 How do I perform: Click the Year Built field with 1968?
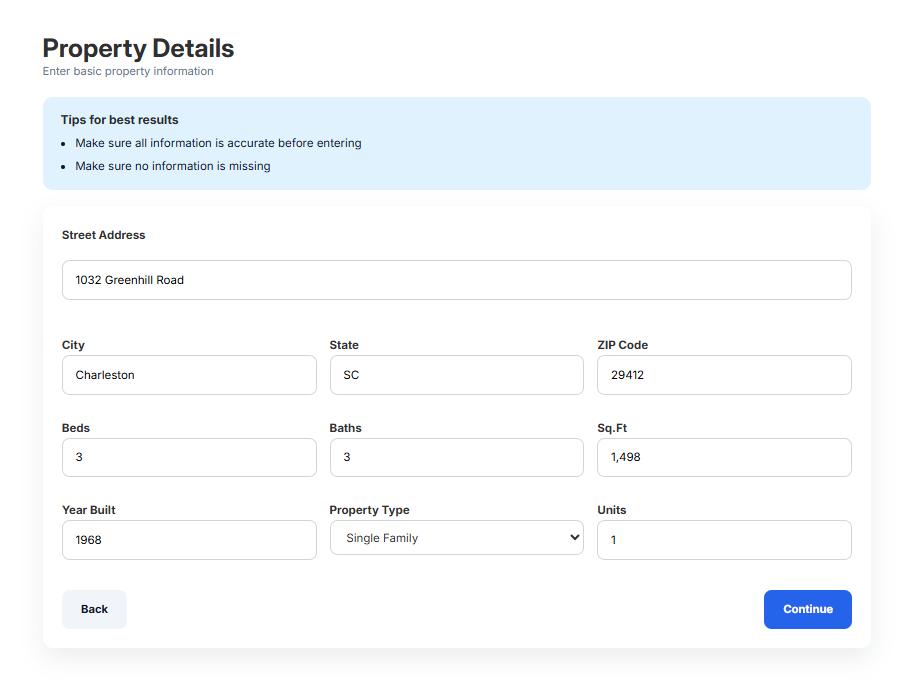(x=189, y=540)
